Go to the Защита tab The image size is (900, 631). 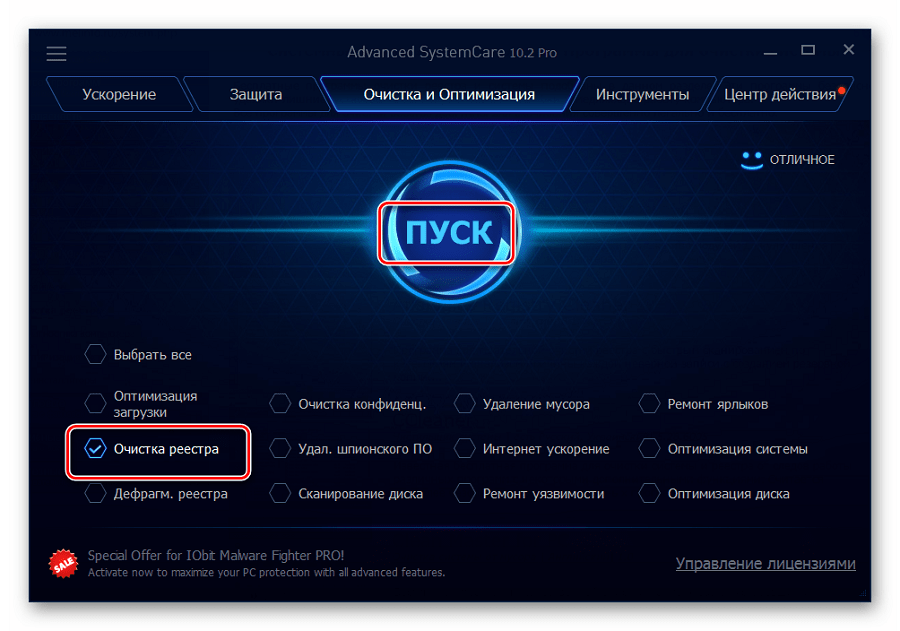pos(256,94)
